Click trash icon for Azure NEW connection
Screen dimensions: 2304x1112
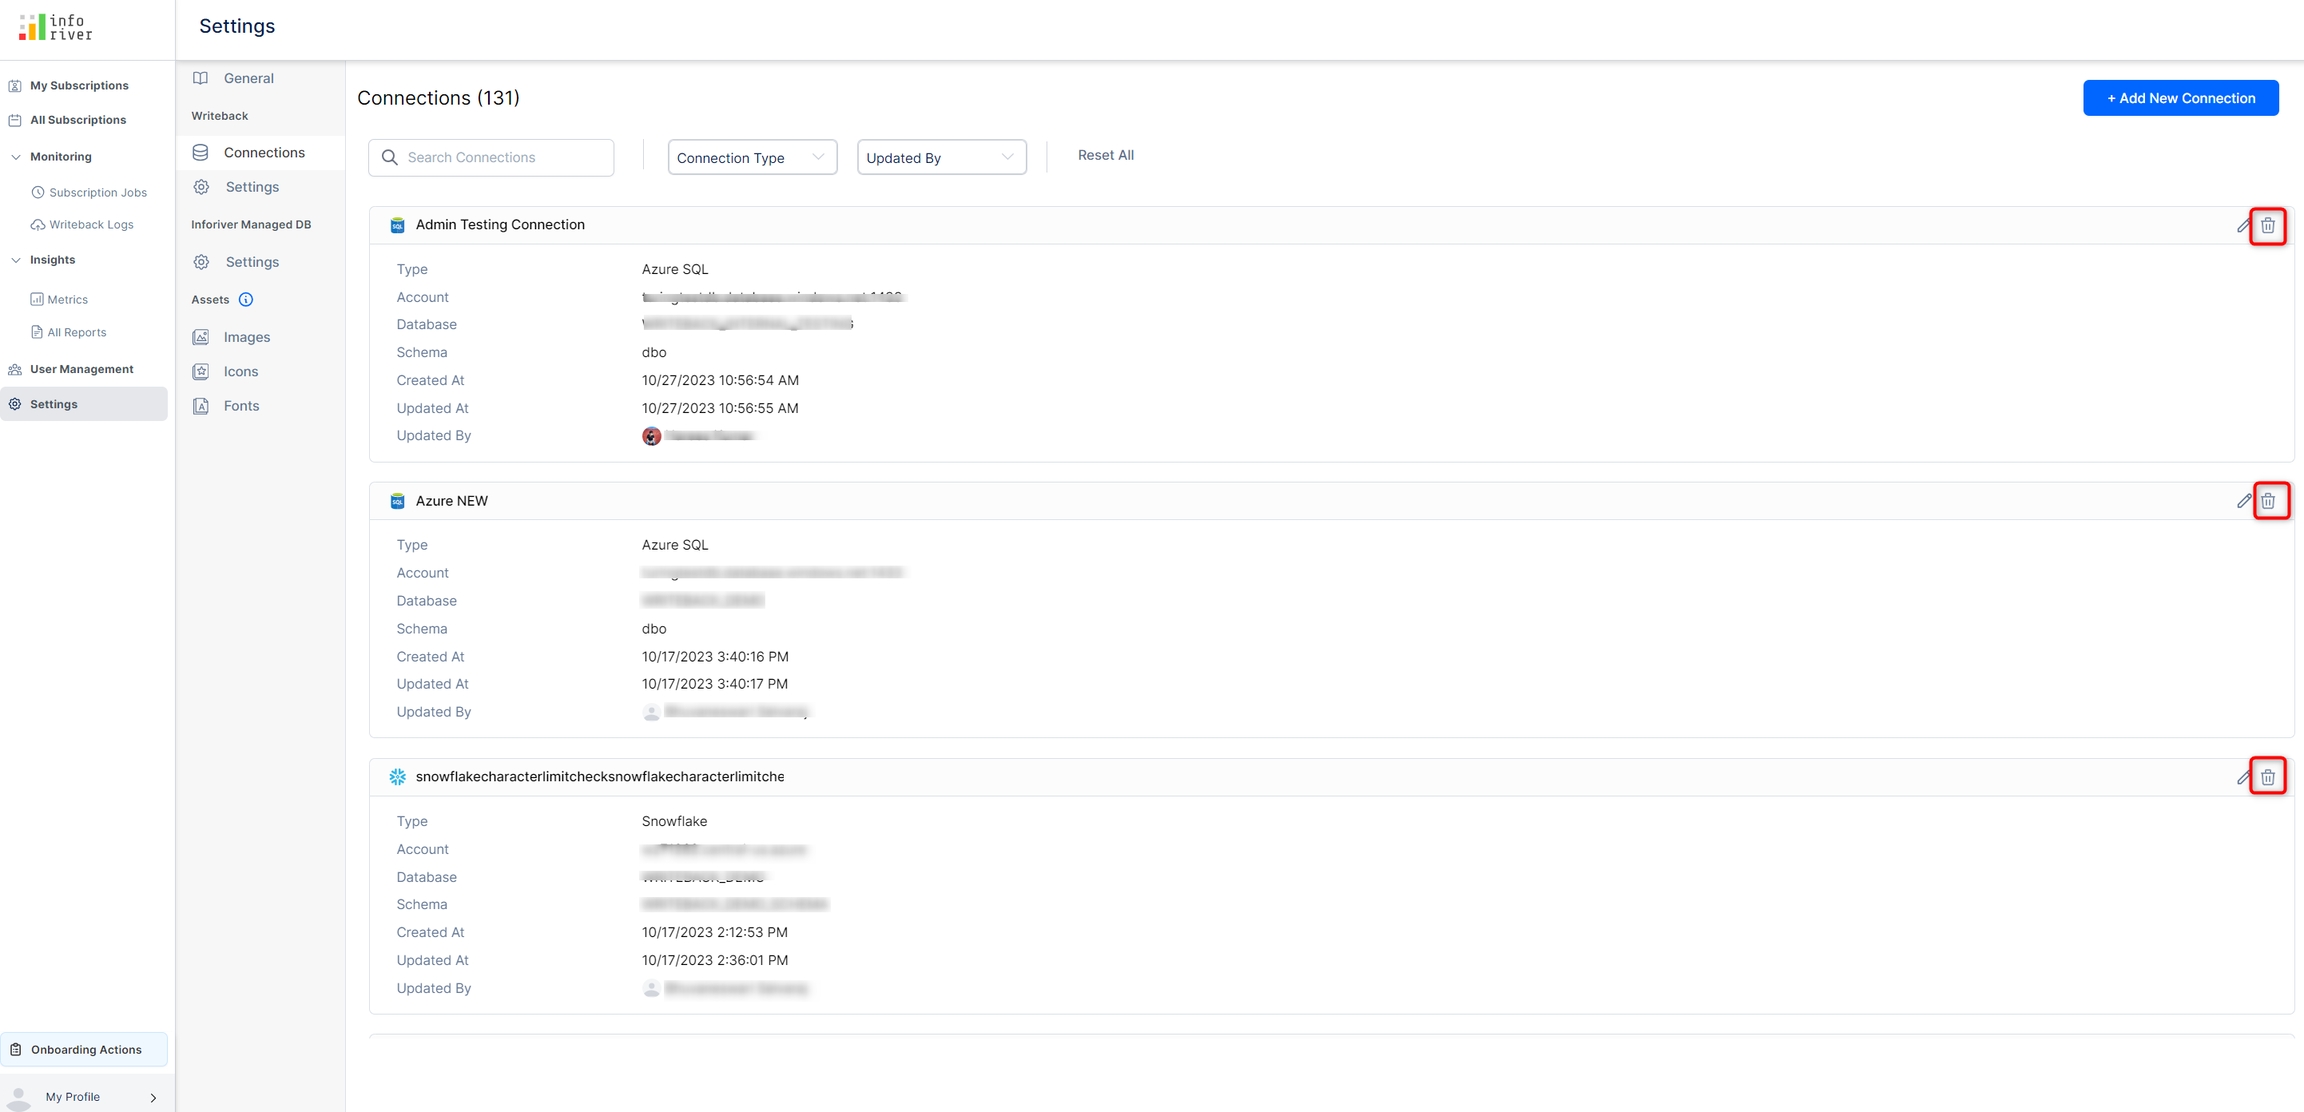tap(2268, 501)
